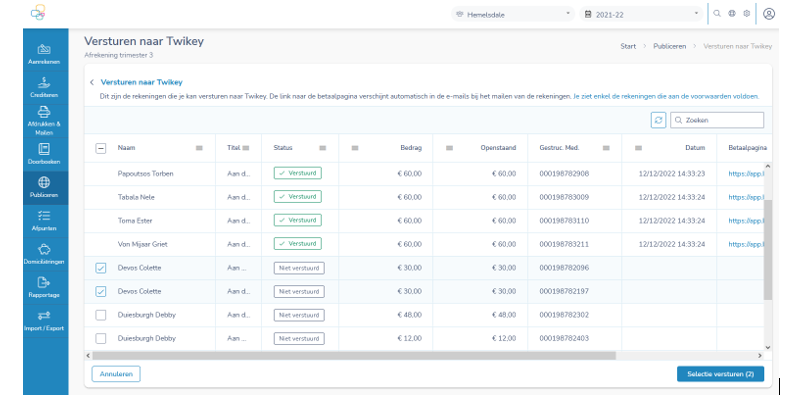The width and height of the screenshot is (795, 405).
Task: Open the Rapportage sidebar section
Action: (x=44, y=287)
